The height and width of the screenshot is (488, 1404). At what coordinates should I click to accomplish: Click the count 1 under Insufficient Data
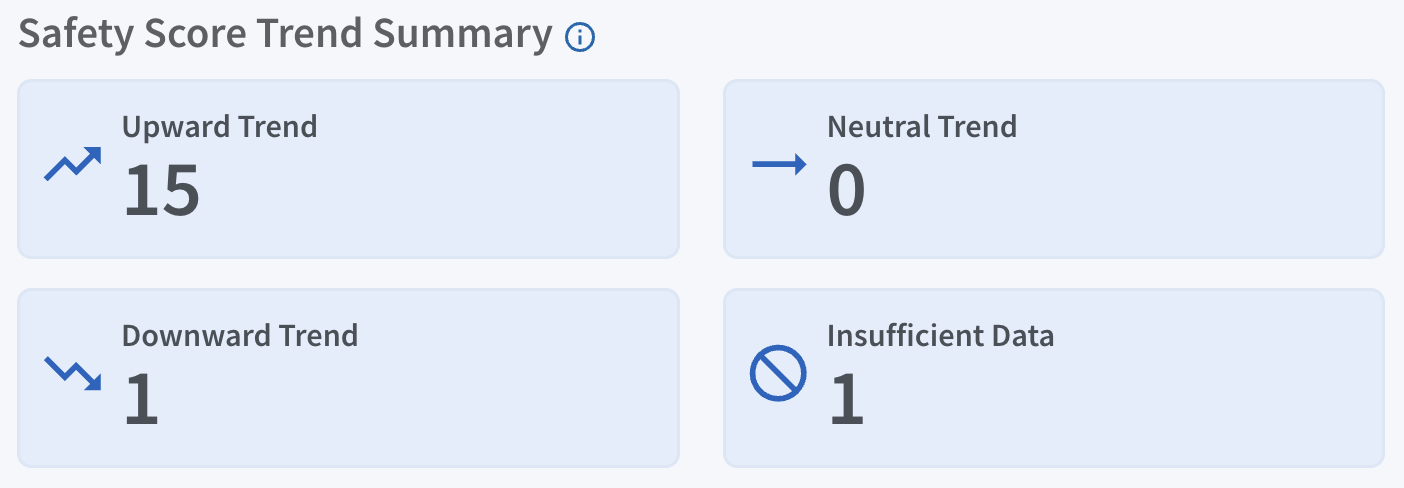pos(846,399)
